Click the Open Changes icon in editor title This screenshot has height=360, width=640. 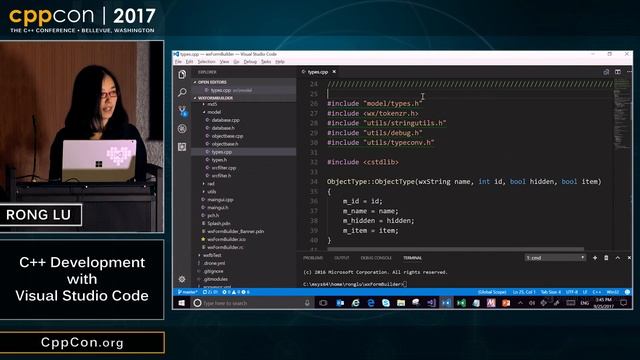[606, 72]
